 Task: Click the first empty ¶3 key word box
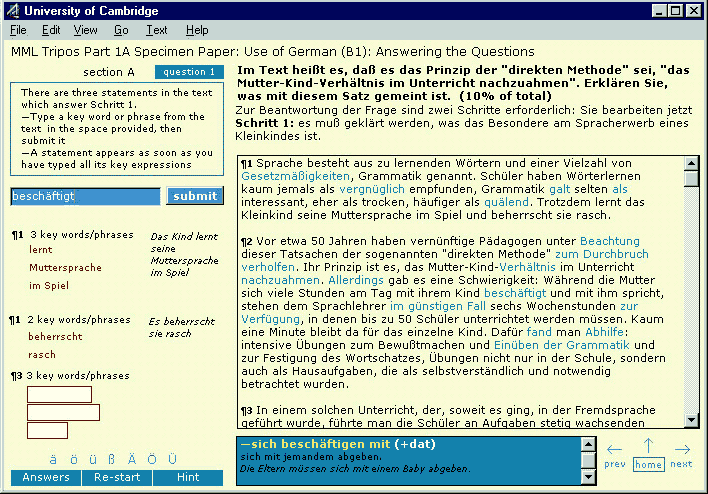(60, 395)
